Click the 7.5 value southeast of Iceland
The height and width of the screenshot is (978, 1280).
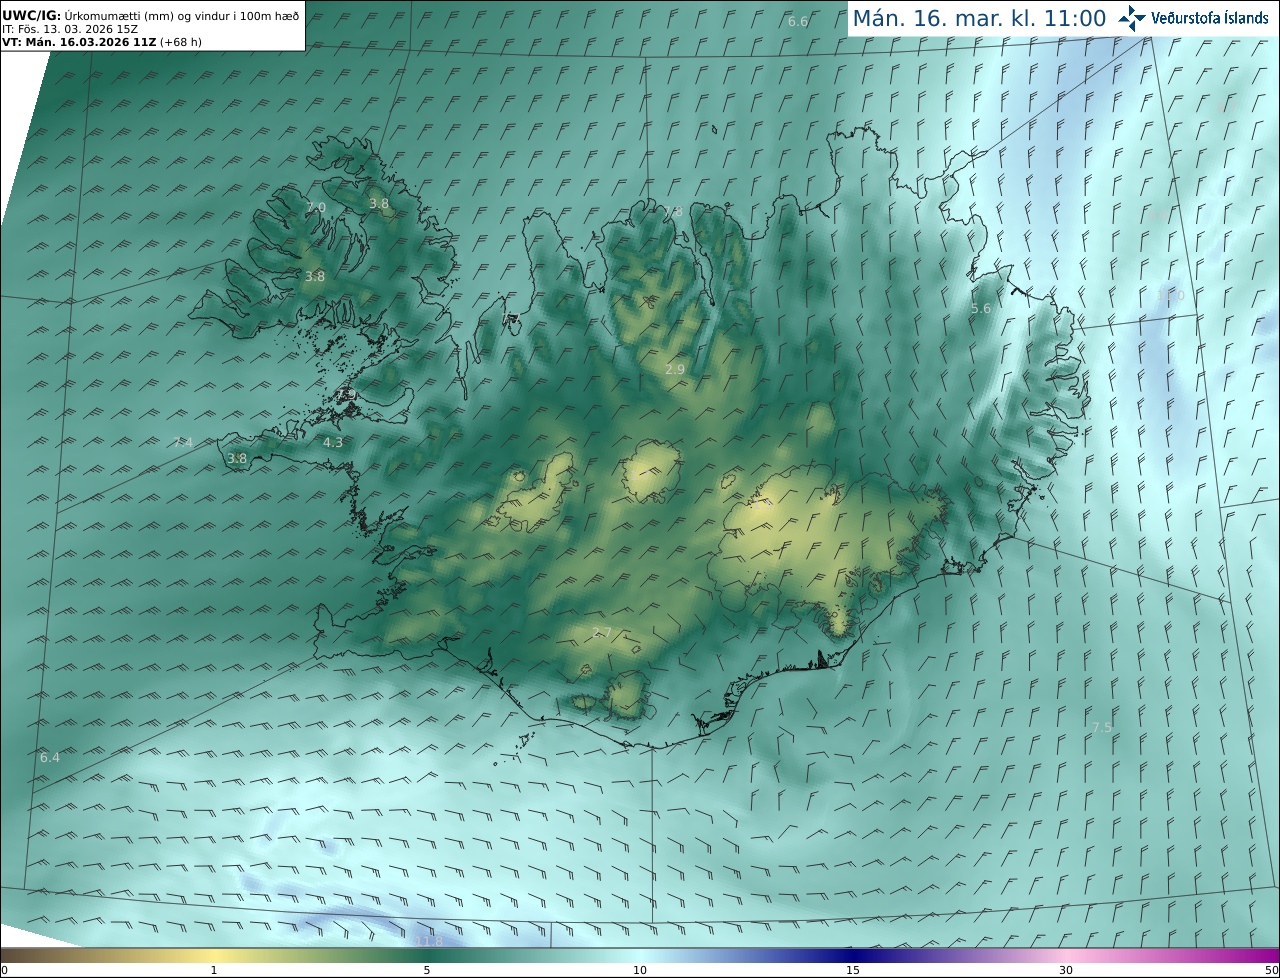[1102, 727]
